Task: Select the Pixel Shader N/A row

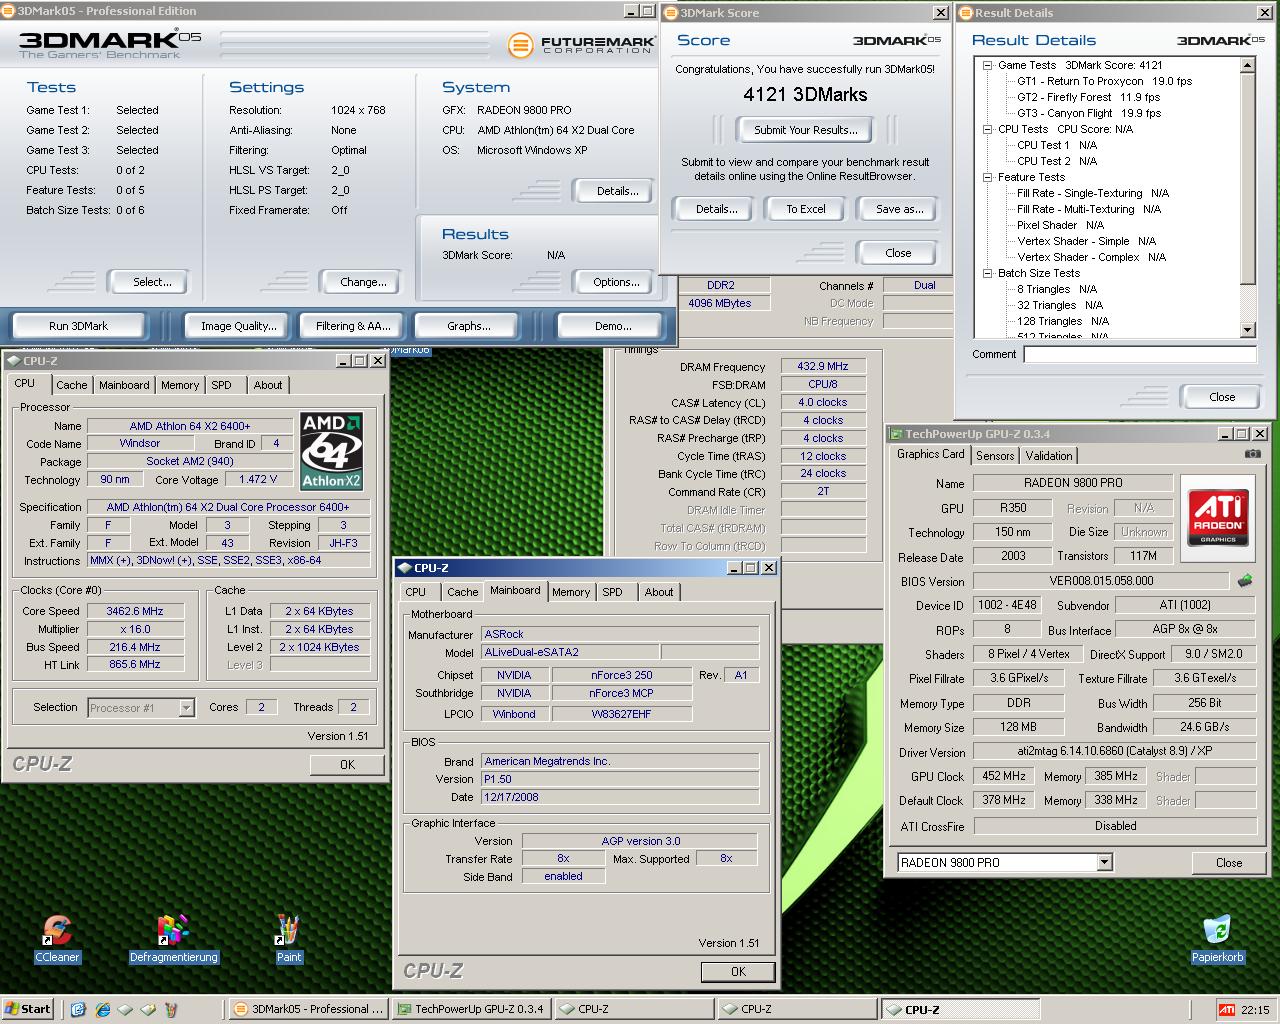Action: point(1060,225)
